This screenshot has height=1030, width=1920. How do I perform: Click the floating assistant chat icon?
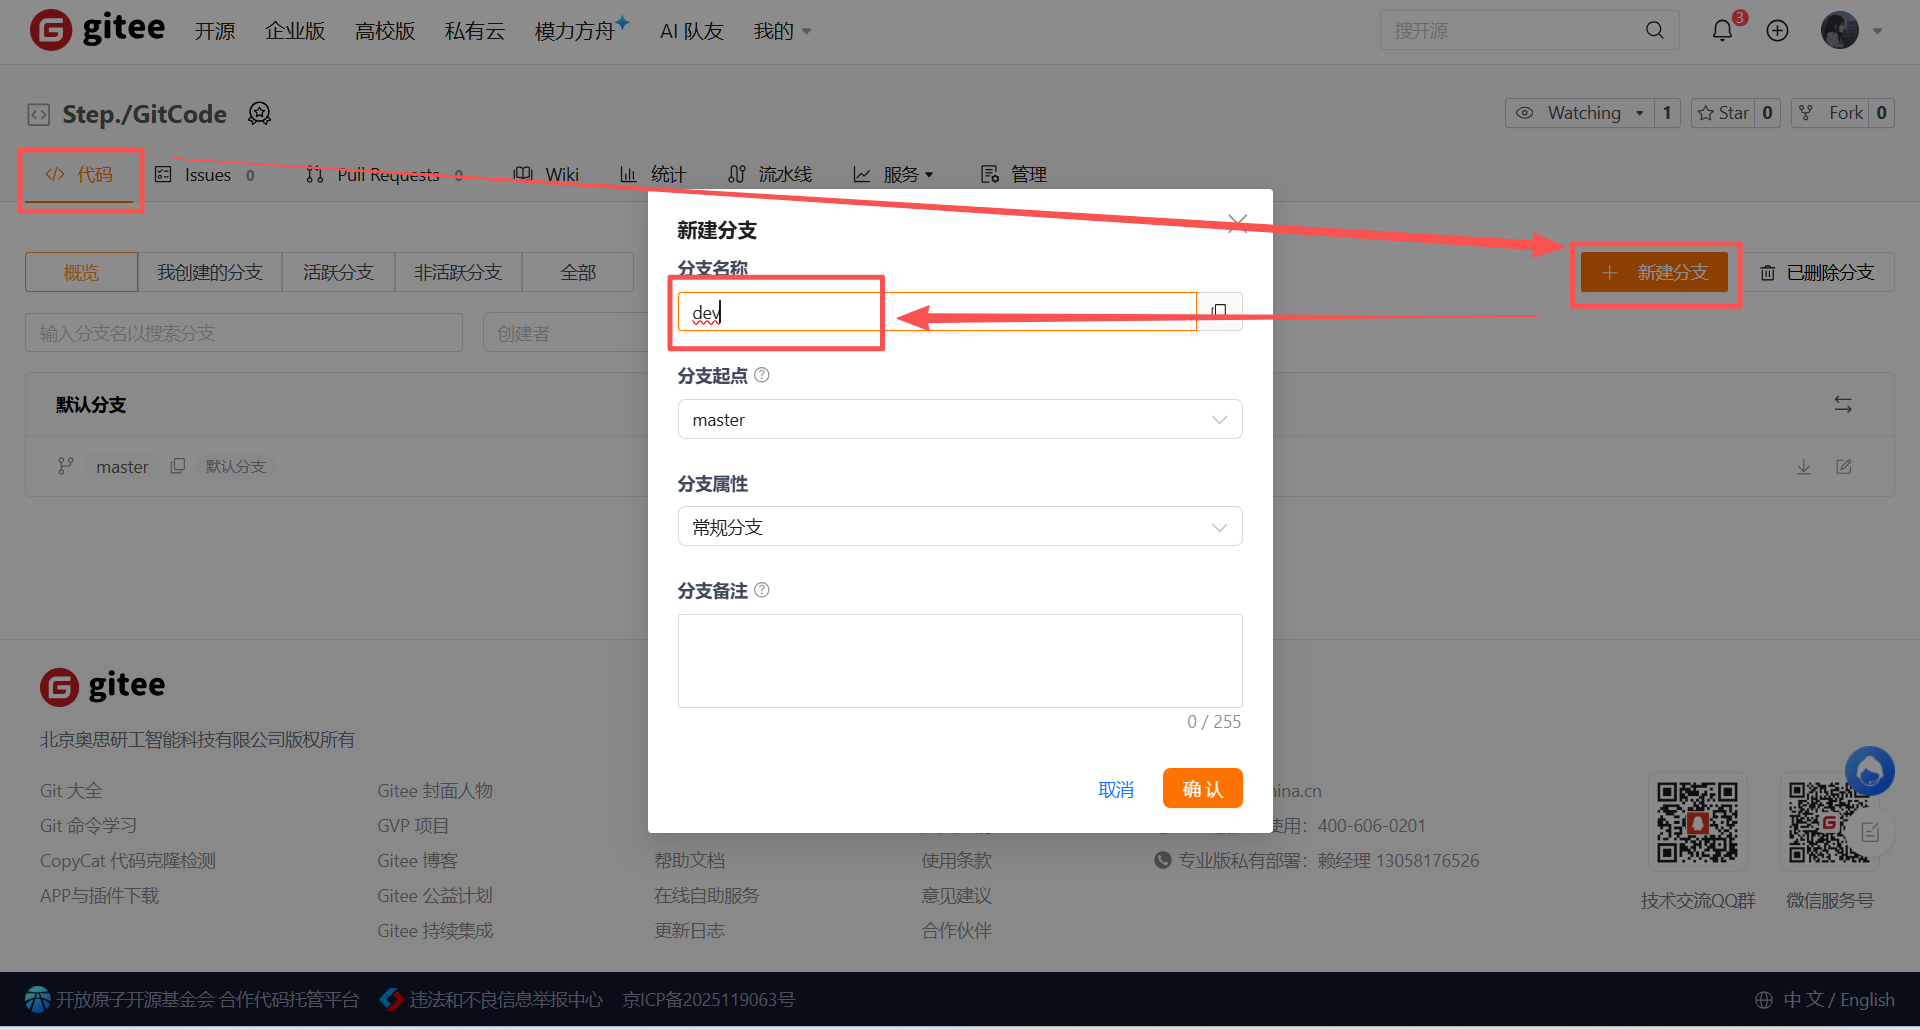pos(1870,771)
